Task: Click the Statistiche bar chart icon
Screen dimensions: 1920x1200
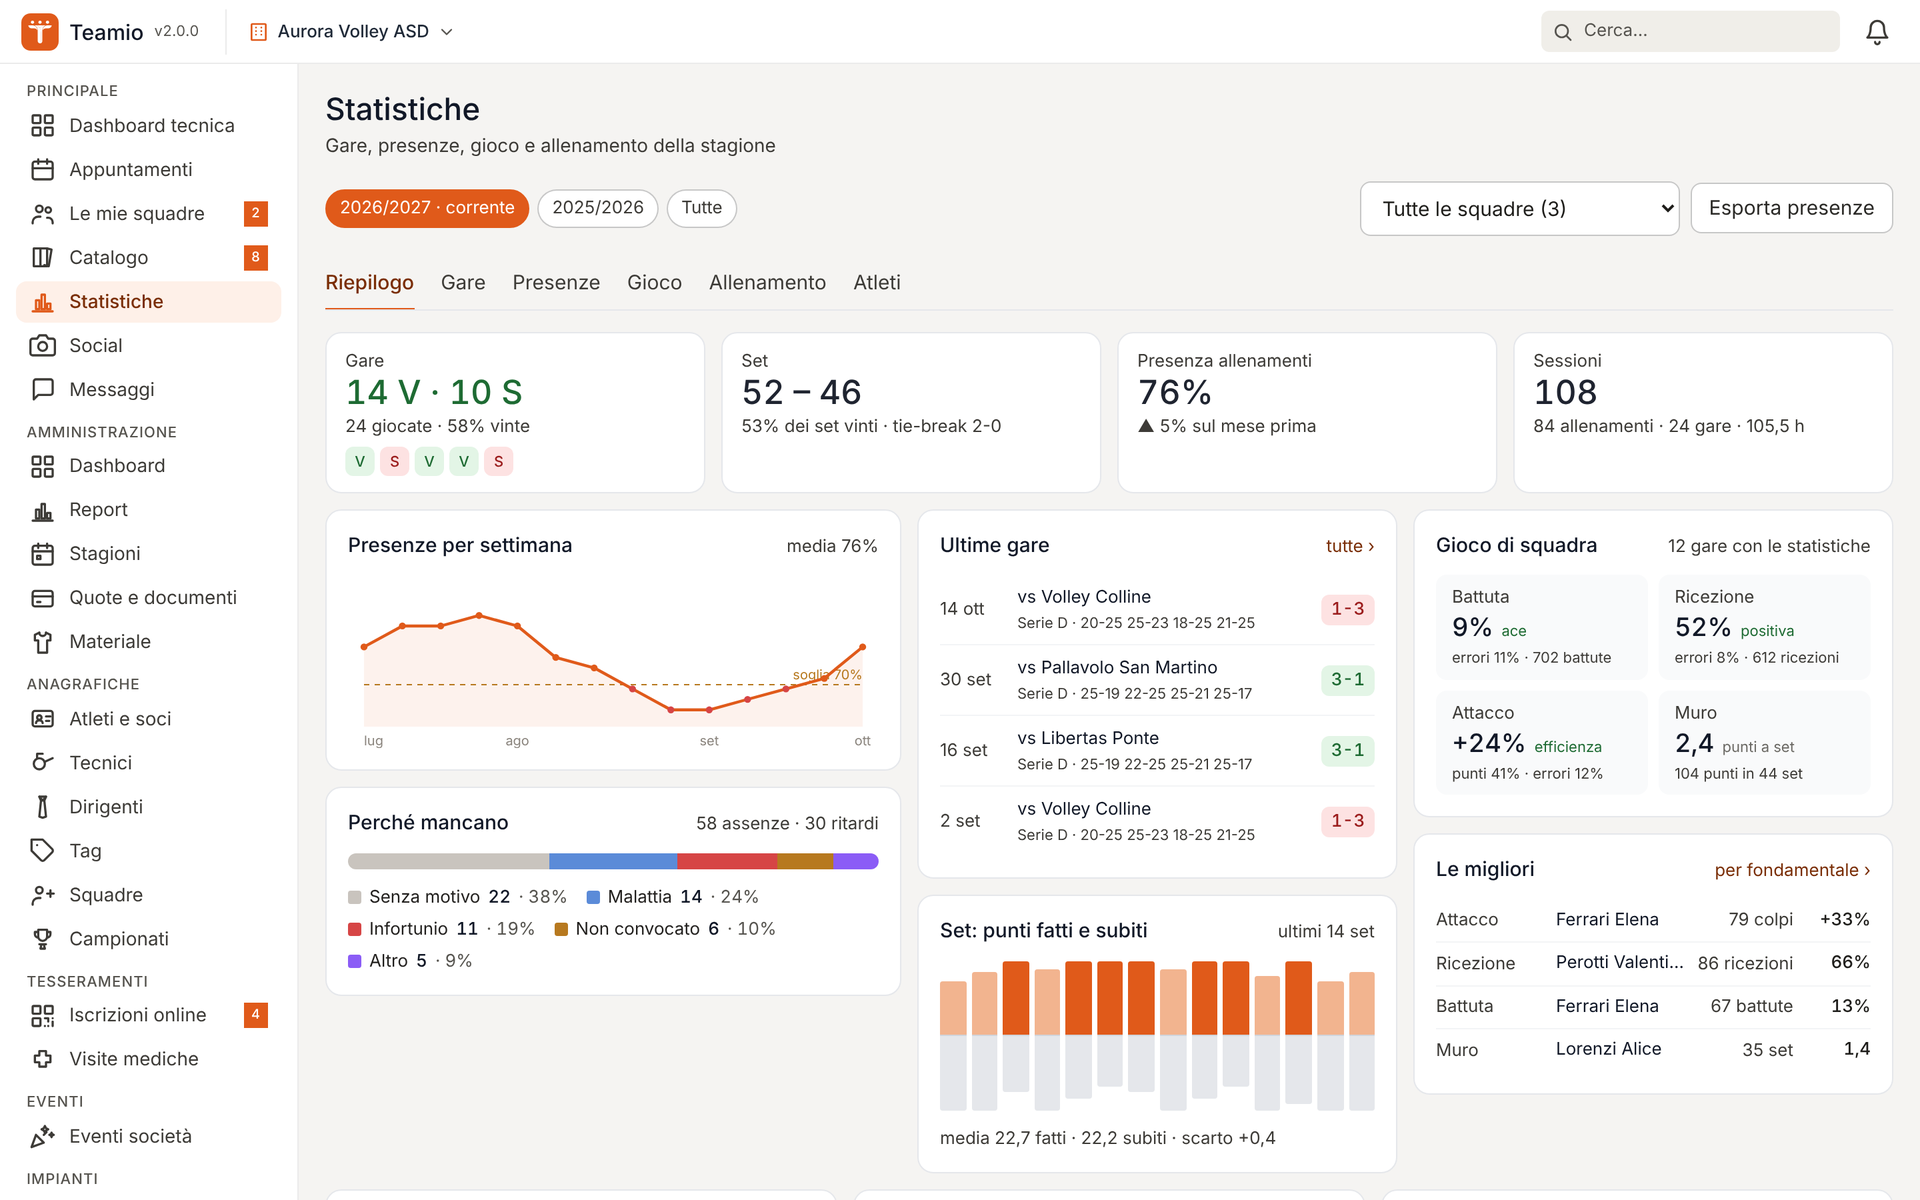Action: (42, 301)
